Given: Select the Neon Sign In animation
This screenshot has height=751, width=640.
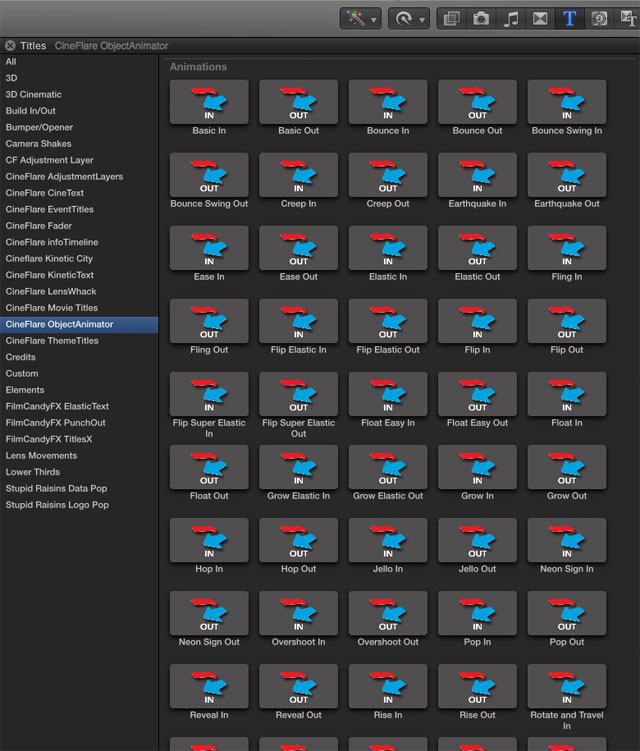Looking at the screenshot, I should click(567, 540).
